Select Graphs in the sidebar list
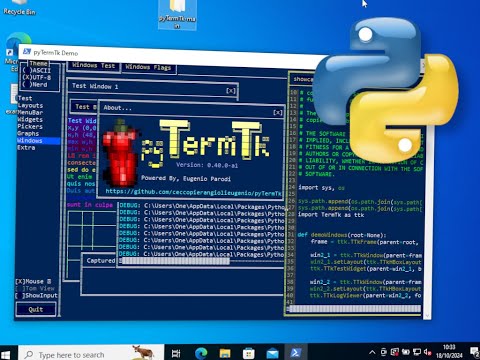 tap(29, 133)
